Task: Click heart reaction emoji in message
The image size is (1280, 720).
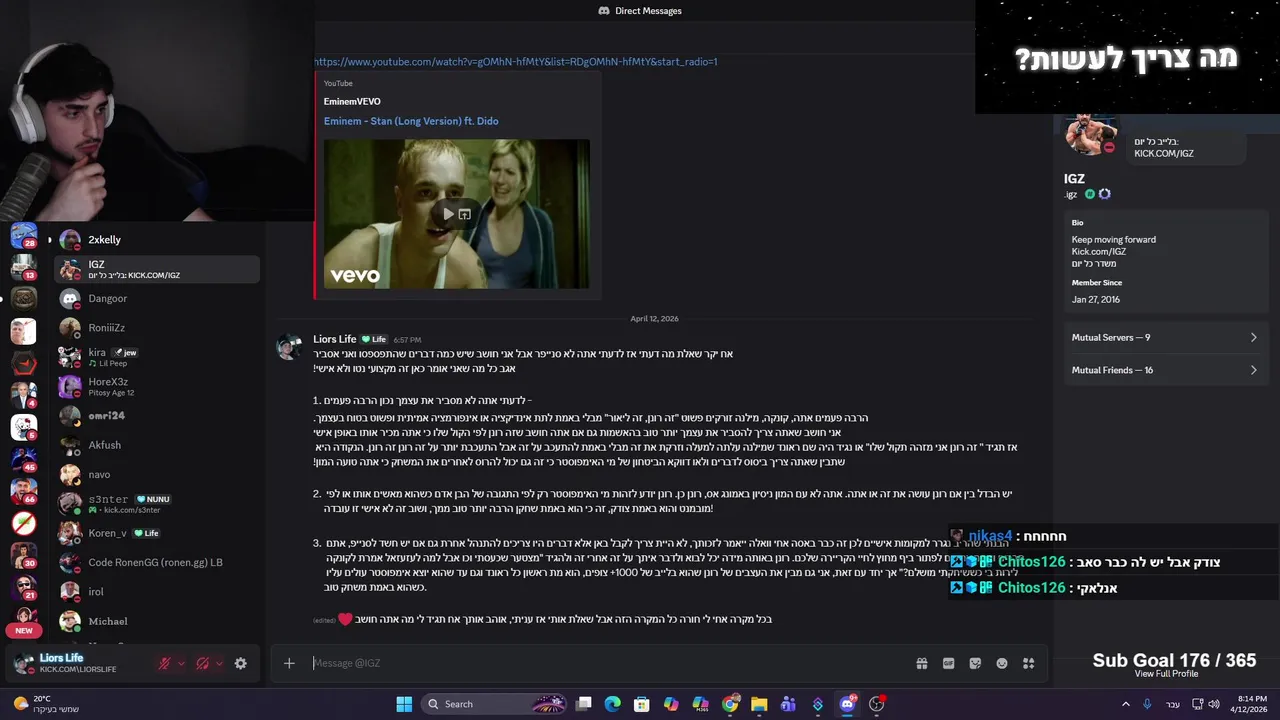Action: coord(345,619)
